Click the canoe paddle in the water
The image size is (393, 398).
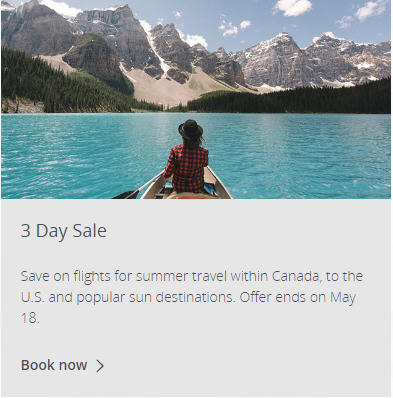[x=135, y=189]
